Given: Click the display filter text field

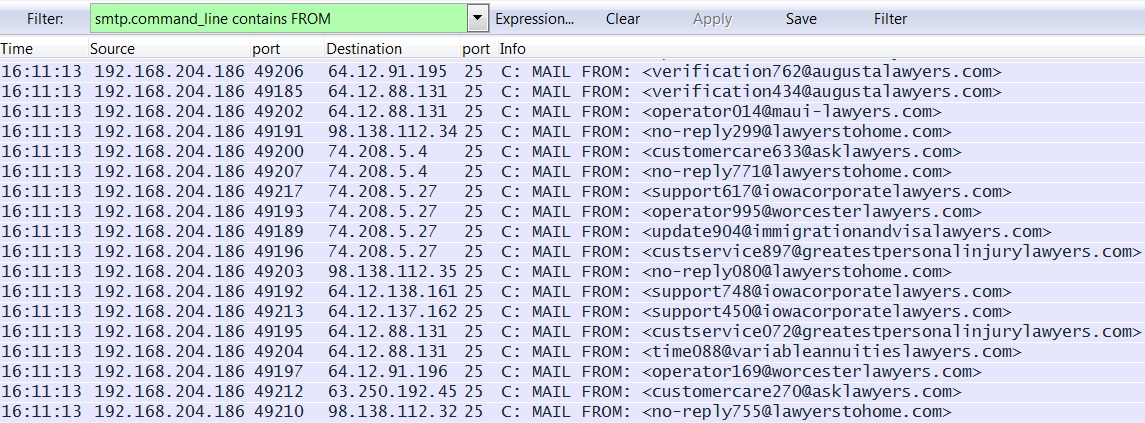Looking at the screenshot, I should [278, 19].
